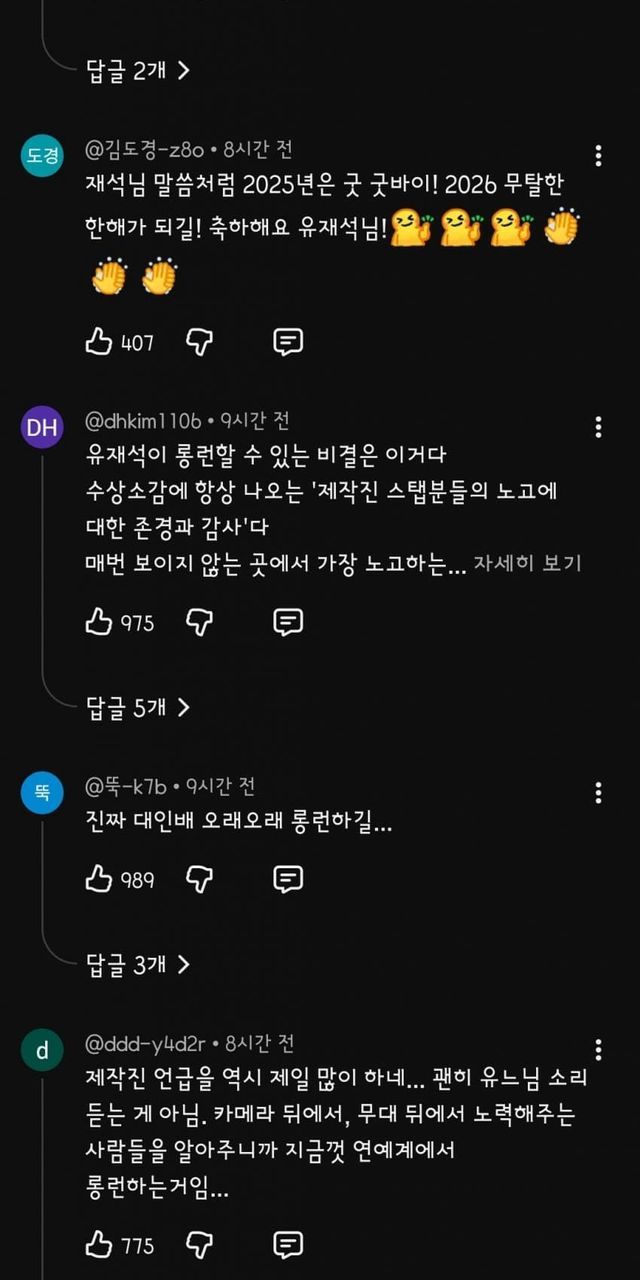Open options menu for dhkim1106 comment

[x=598, y=427]
